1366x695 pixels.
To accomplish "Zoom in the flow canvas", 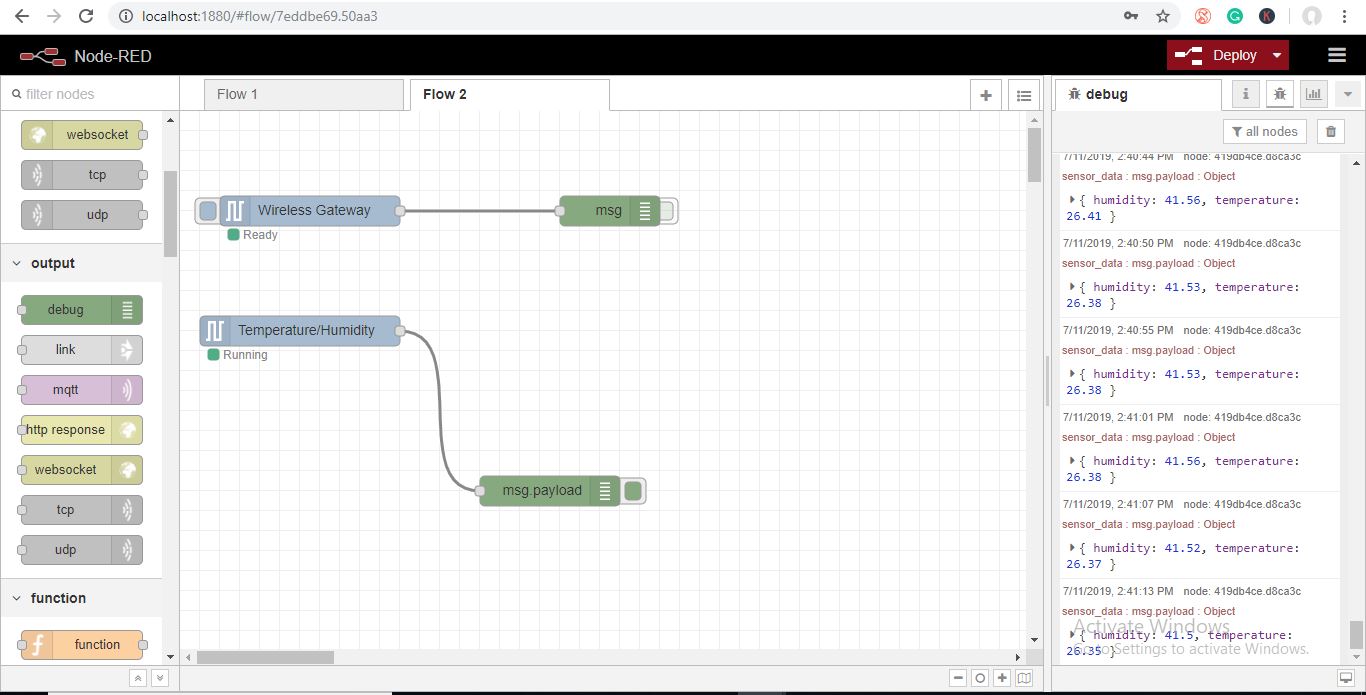I will 1002,678.
